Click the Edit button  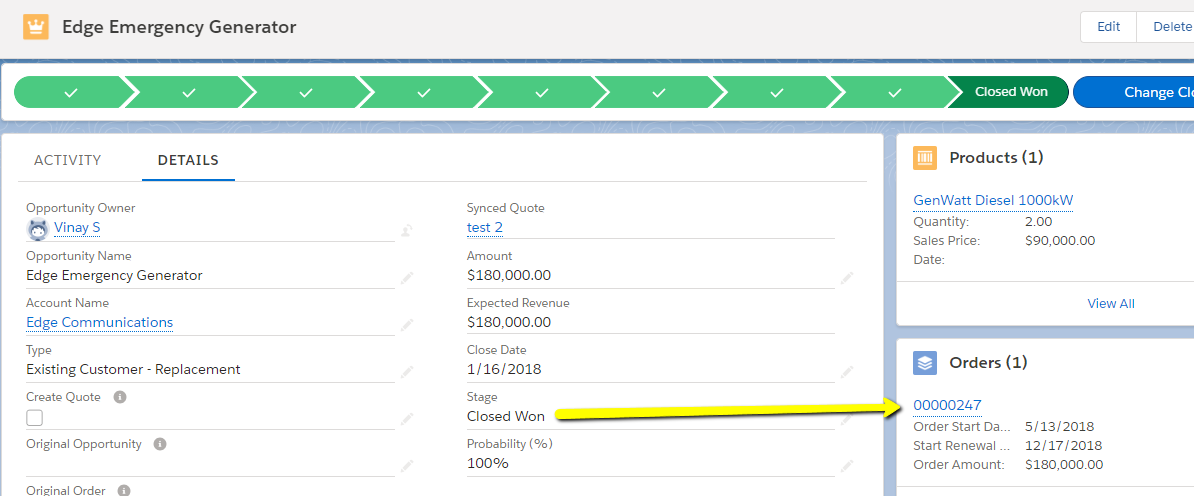coord(1108,27)
